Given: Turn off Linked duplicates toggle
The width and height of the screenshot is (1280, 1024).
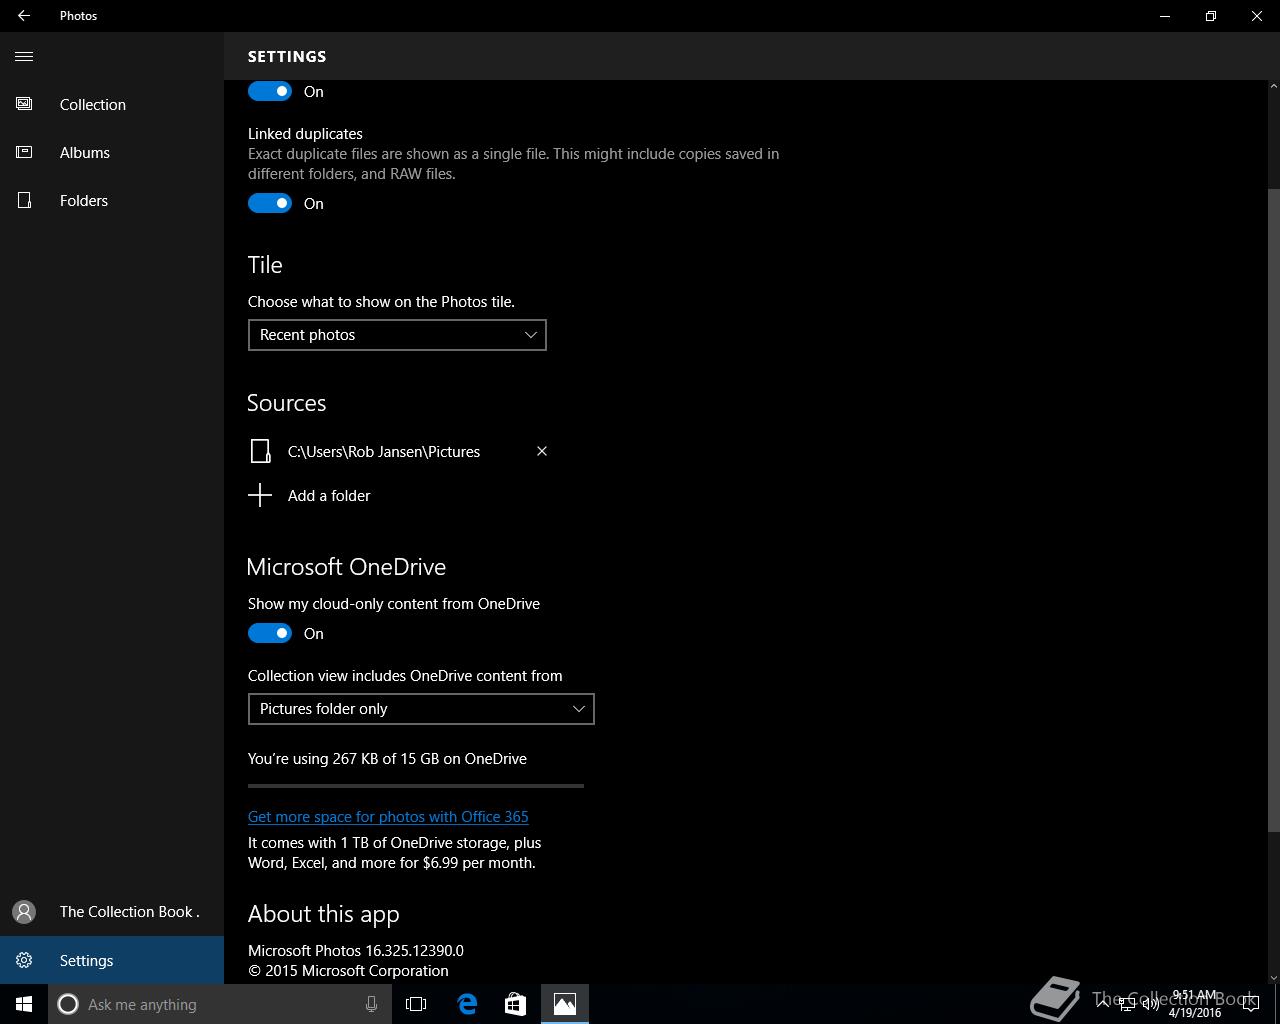Looking at the screenshot, I should pos(270,203).
